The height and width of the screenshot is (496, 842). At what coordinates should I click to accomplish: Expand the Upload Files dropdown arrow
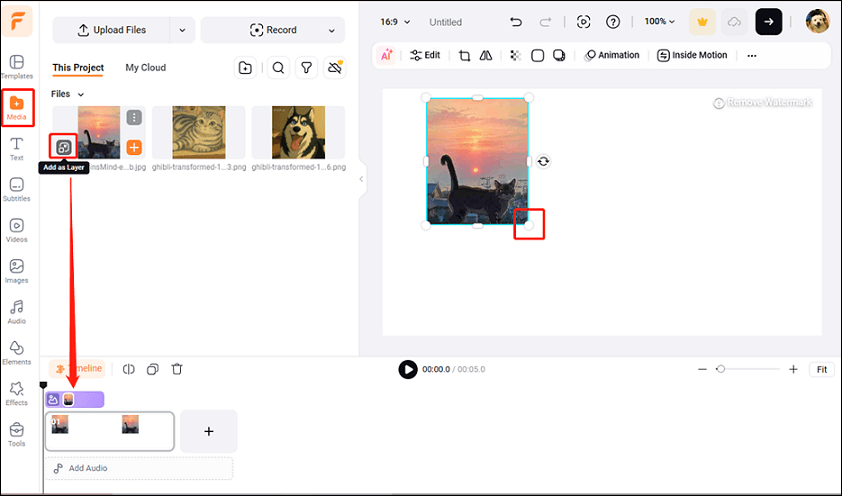coord(183,30)
